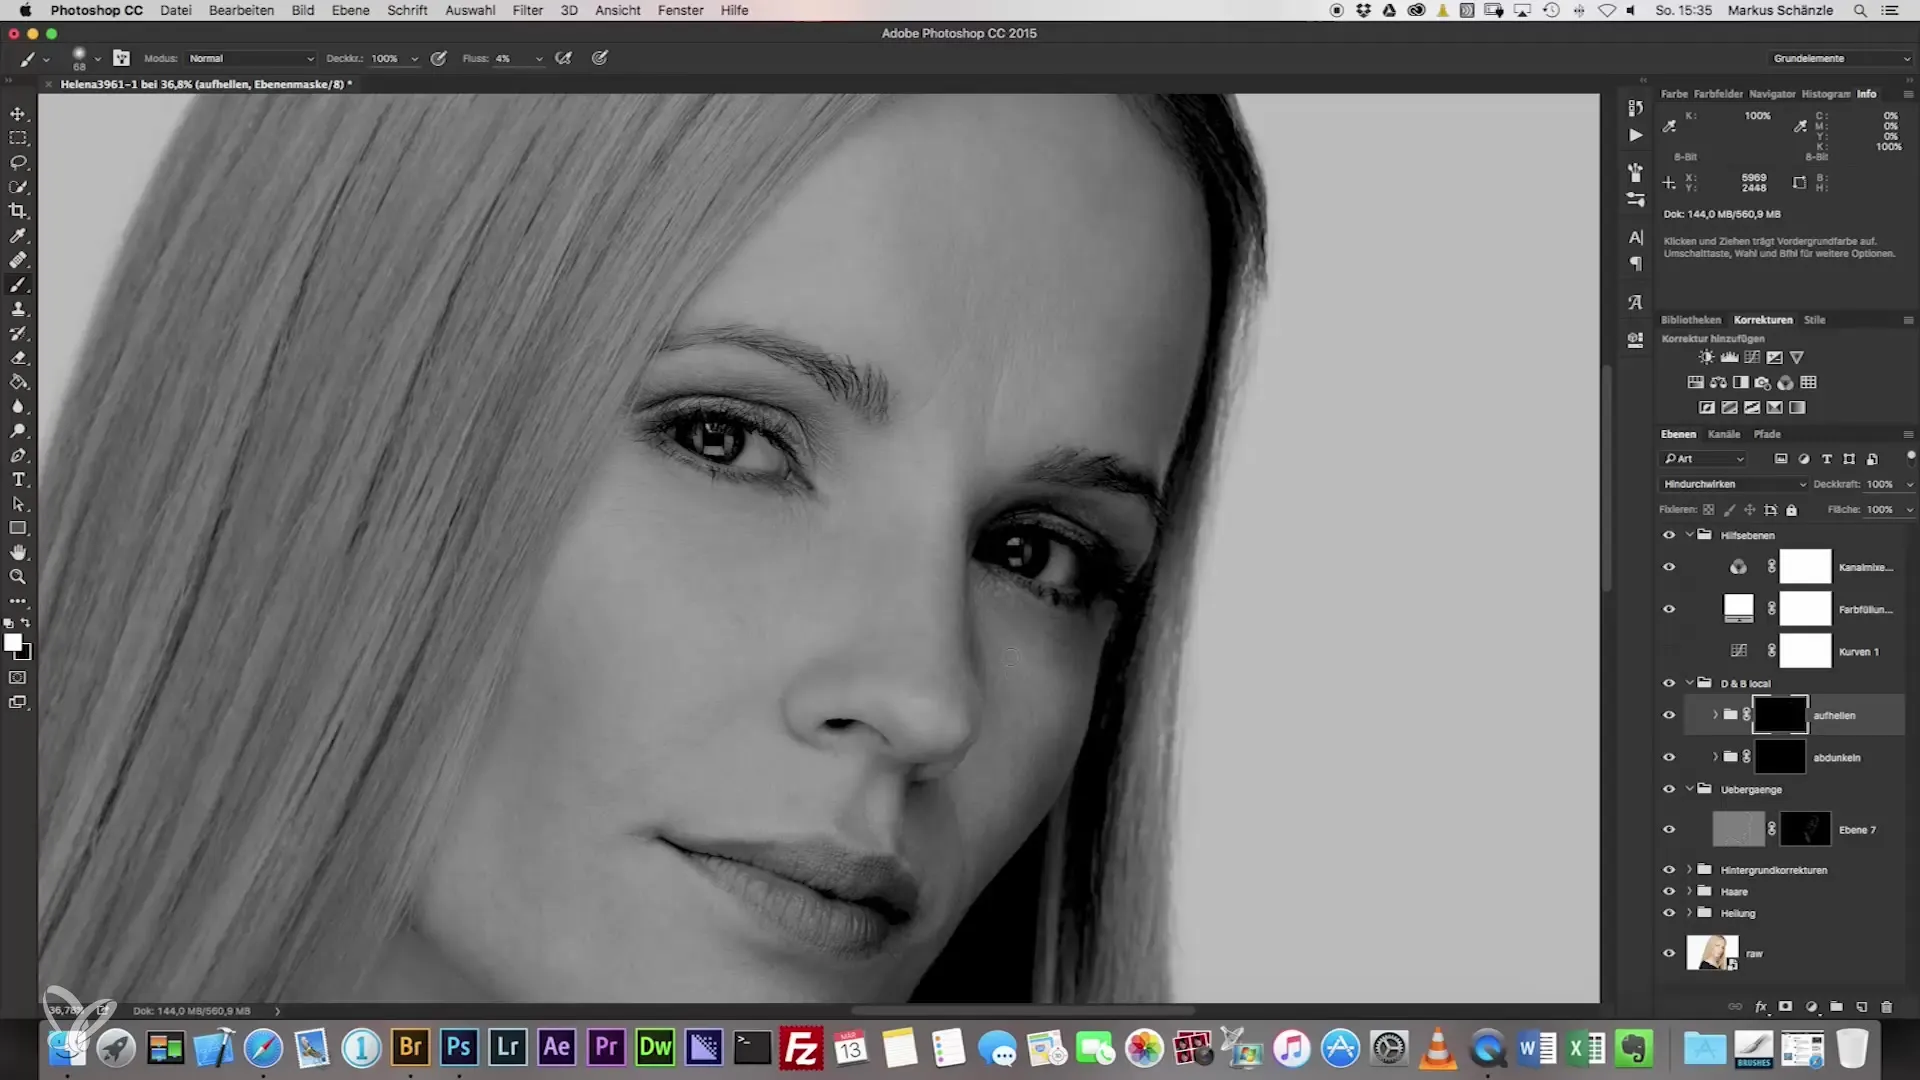This screenshot has width=1920, height=1080.
Task: Add a Brightness/Contrast adjustment icon
Action: pos(1706,357)
